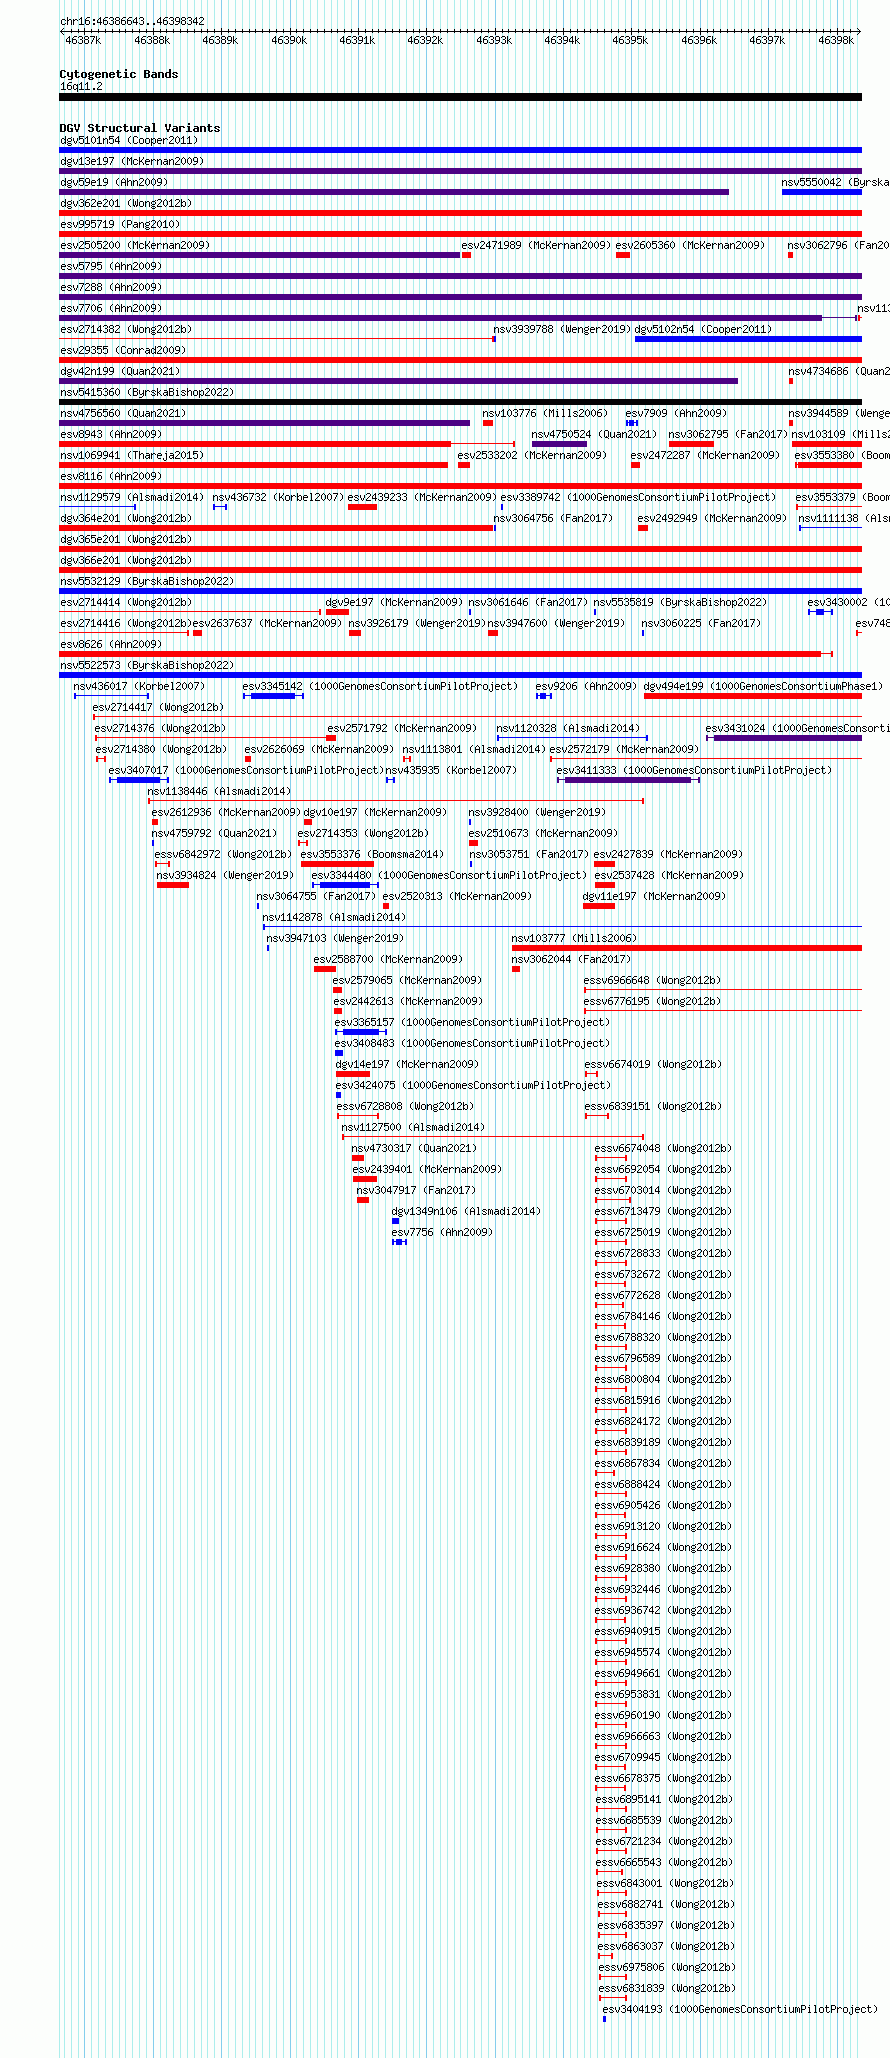Select the esv7288 (Ahn2009) variant

click(460, 297)
